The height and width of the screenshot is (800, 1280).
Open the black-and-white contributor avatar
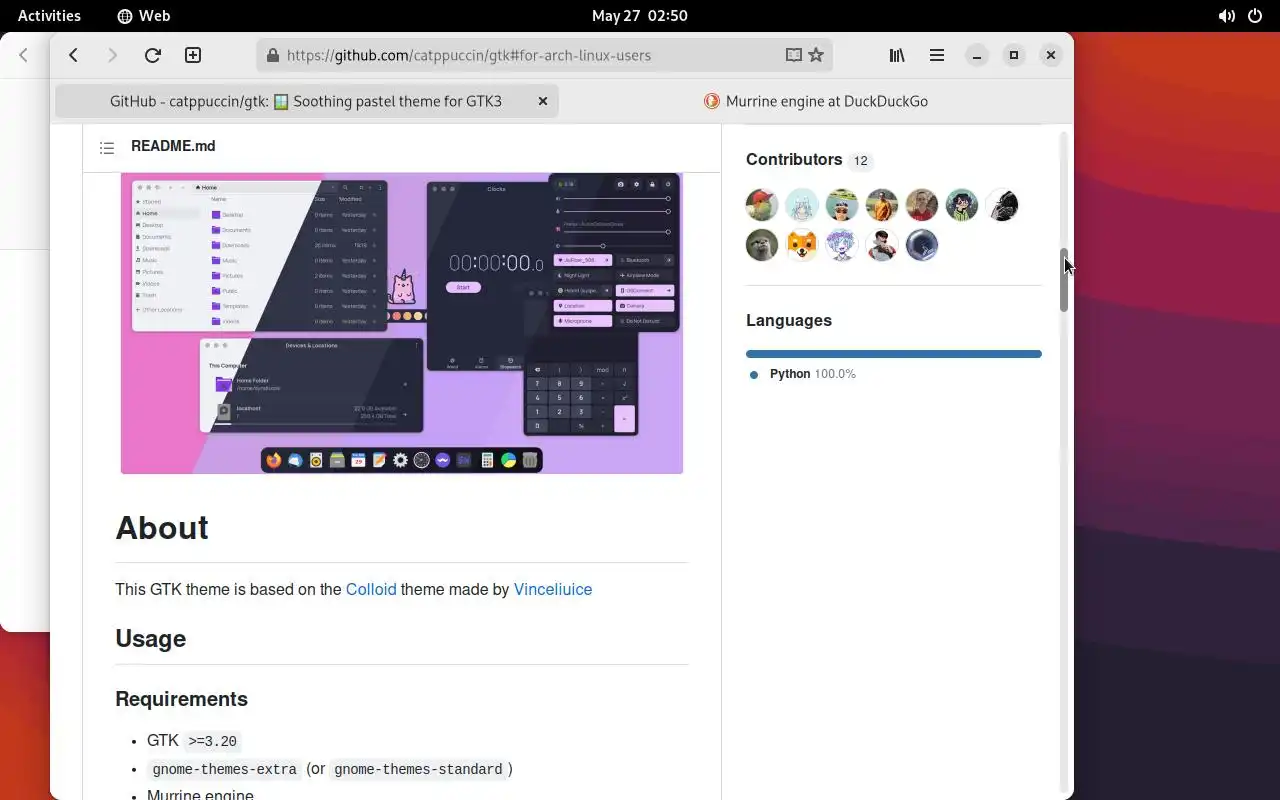coord(1002,205)
